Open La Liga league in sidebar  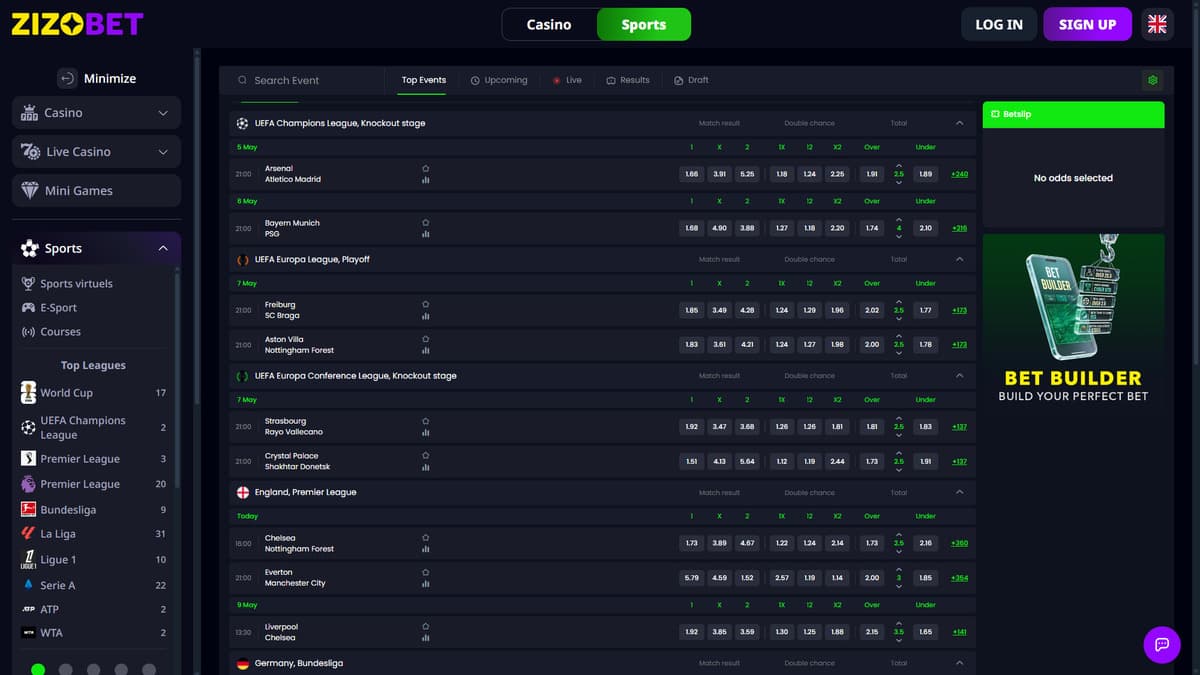tap(93, 534)
